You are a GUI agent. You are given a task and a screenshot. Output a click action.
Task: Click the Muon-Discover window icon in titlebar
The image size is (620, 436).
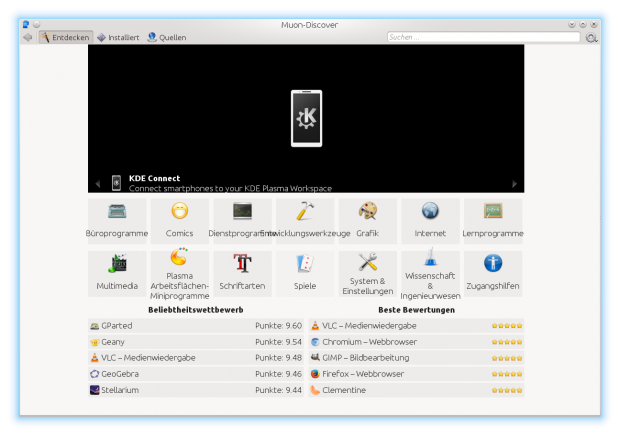point(26,25)
